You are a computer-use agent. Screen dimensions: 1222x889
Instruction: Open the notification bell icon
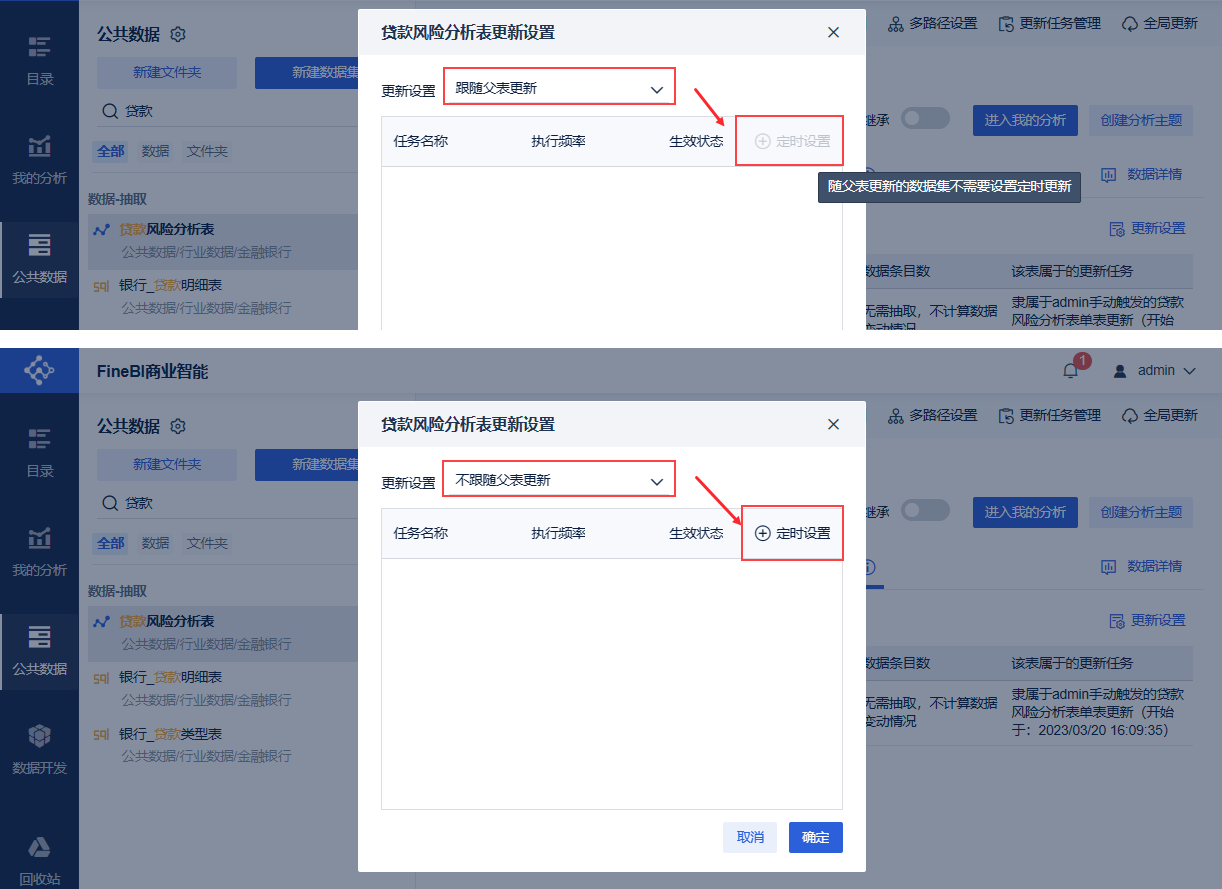pyautogui.click(x=1070, y=371)
